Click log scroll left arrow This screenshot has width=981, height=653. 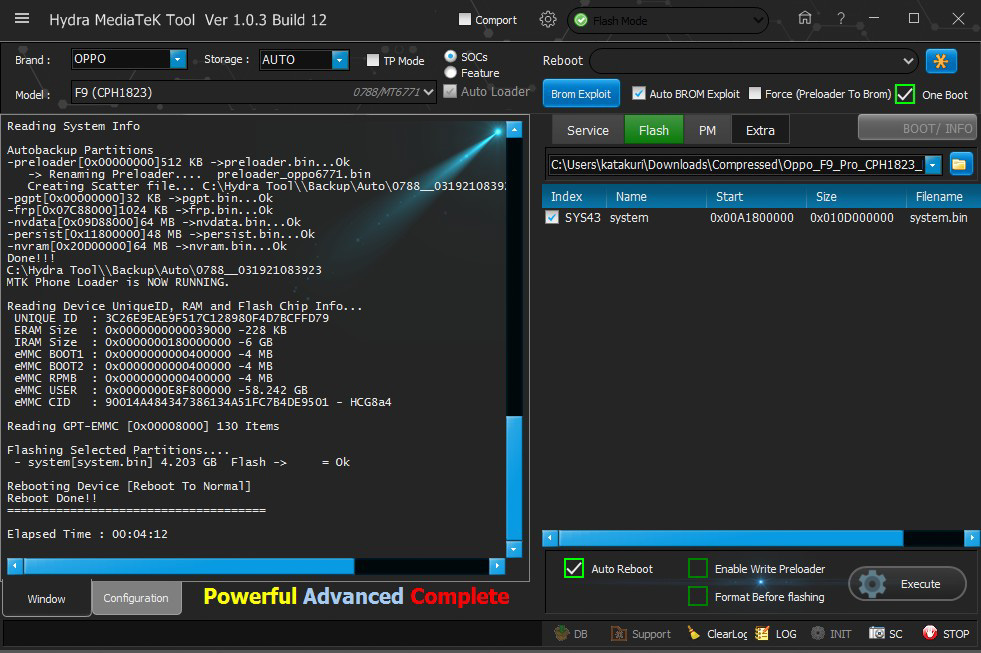click(x=15, y=566)
